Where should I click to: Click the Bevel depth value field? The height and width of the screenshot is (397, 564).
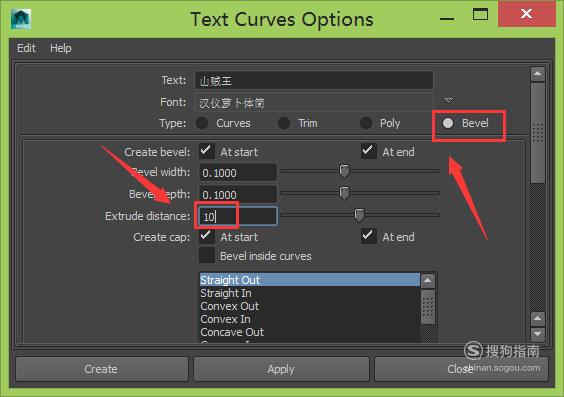coord(238,195)
